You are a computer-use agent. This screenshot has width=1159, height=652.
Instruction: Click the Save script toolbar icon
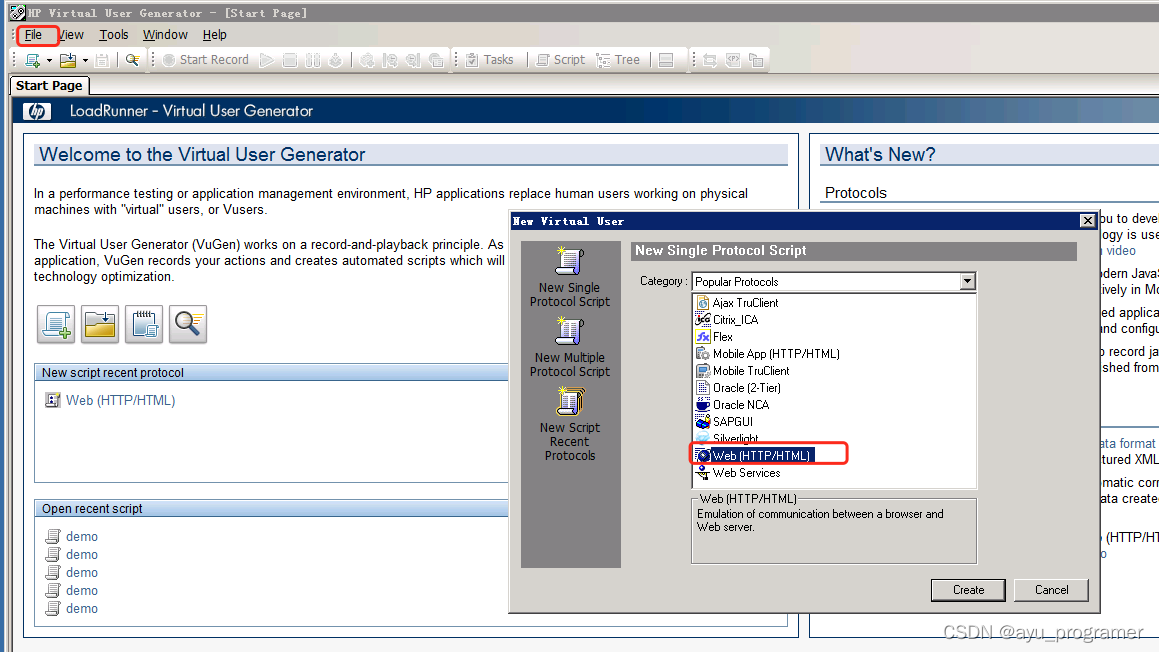tap(102, 60)
